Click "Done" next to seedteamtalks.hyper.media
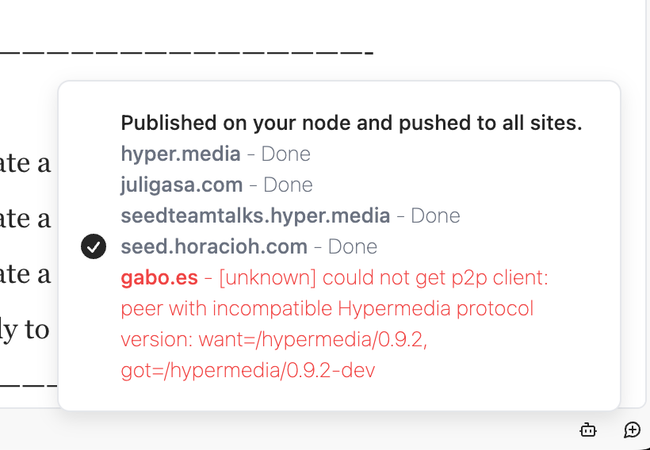Viewport: 650px width, 450px height. point(435,216)
